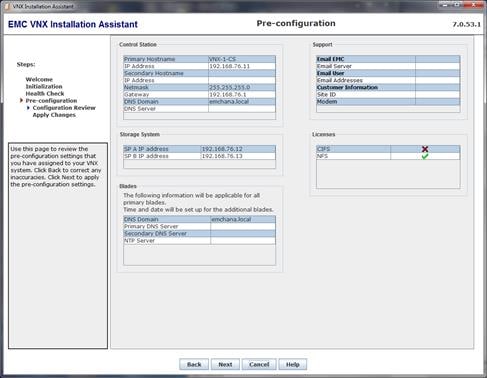
Task: Click the Email Addresses row
Action: [388, 80]
